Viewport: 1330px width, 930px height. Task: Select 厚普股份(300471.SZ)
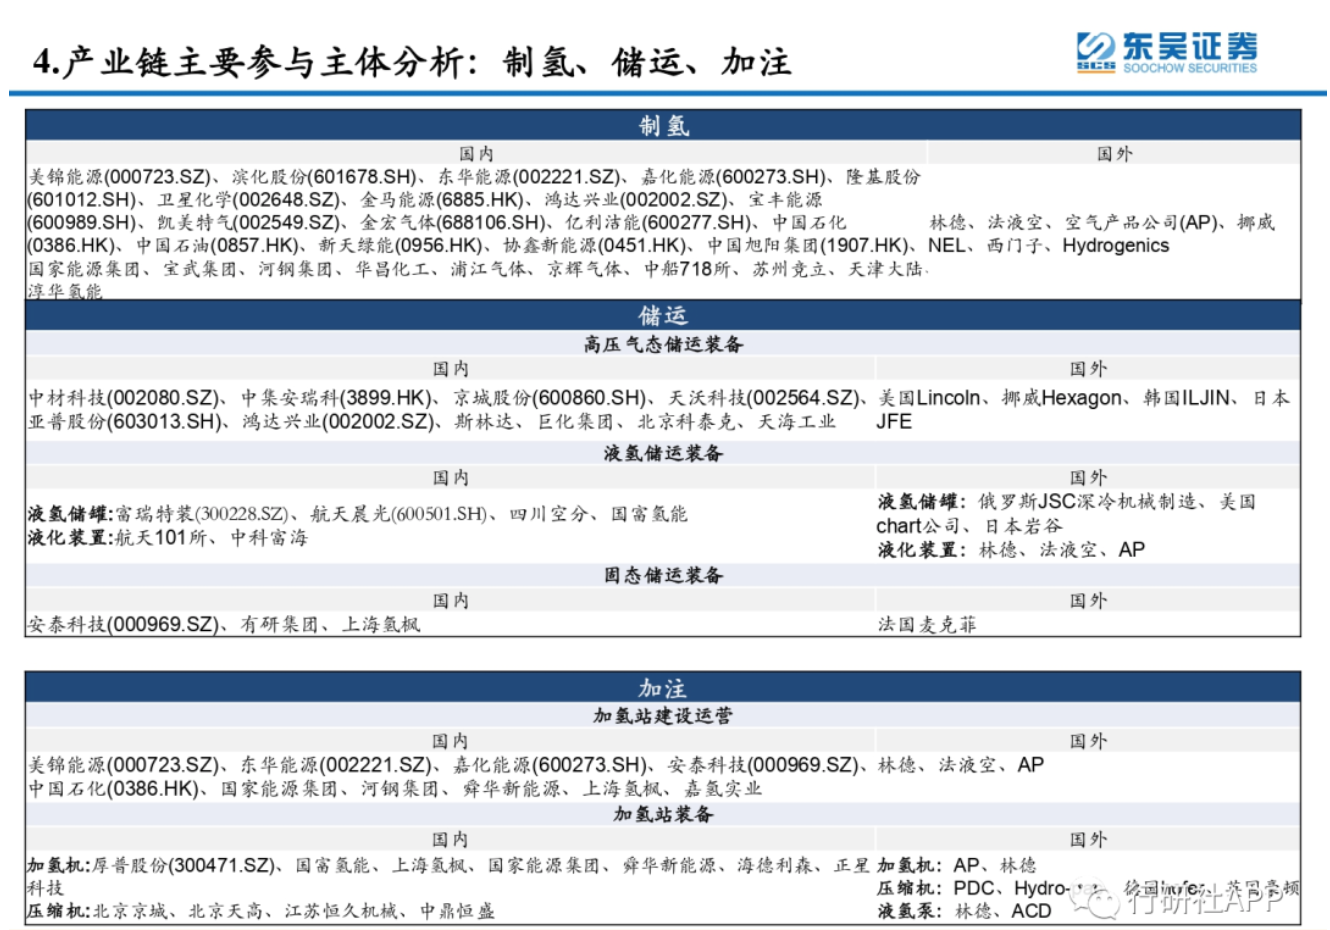(x=183, y=865)
